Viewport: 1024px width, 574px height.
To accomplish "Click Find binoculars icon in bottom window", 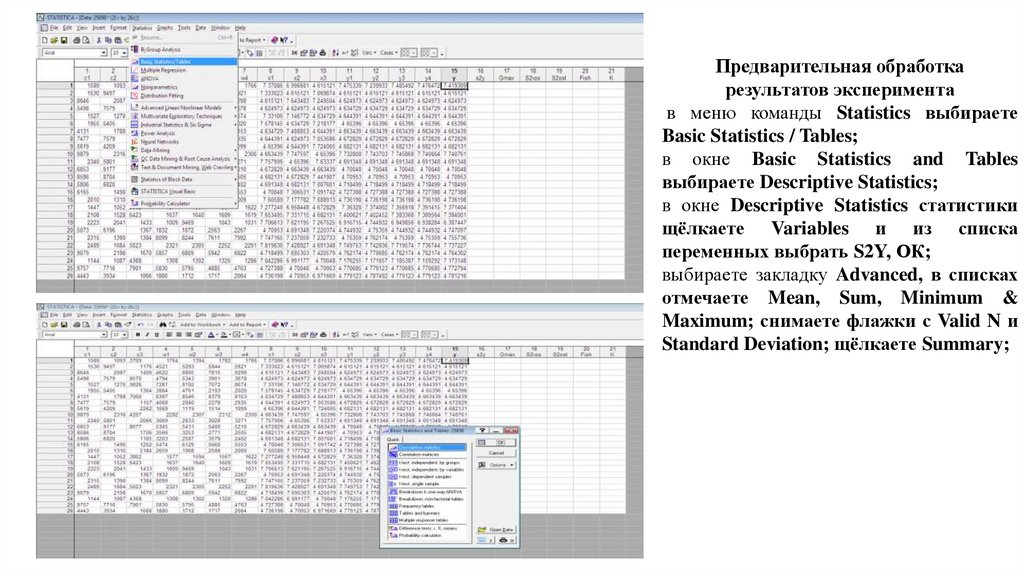I will (163, 325).
